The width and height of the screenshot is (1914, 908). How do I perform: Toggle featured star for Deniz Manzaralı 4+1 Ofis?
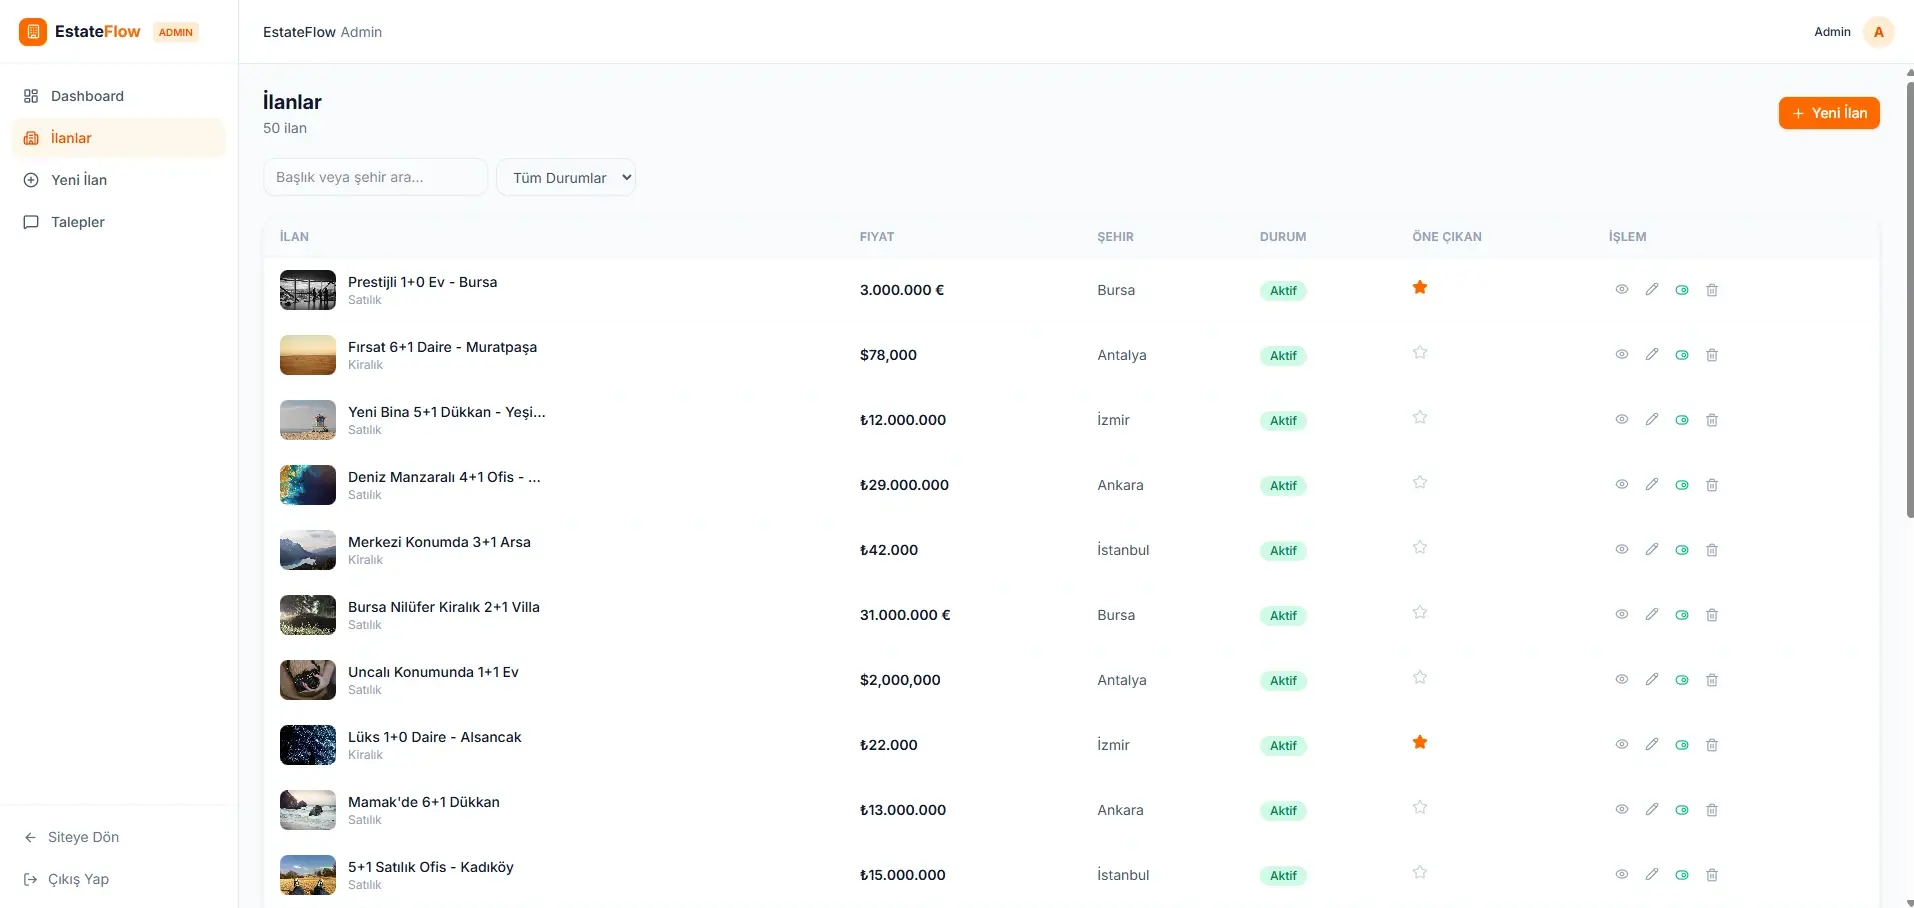(x=1420, y=483)
